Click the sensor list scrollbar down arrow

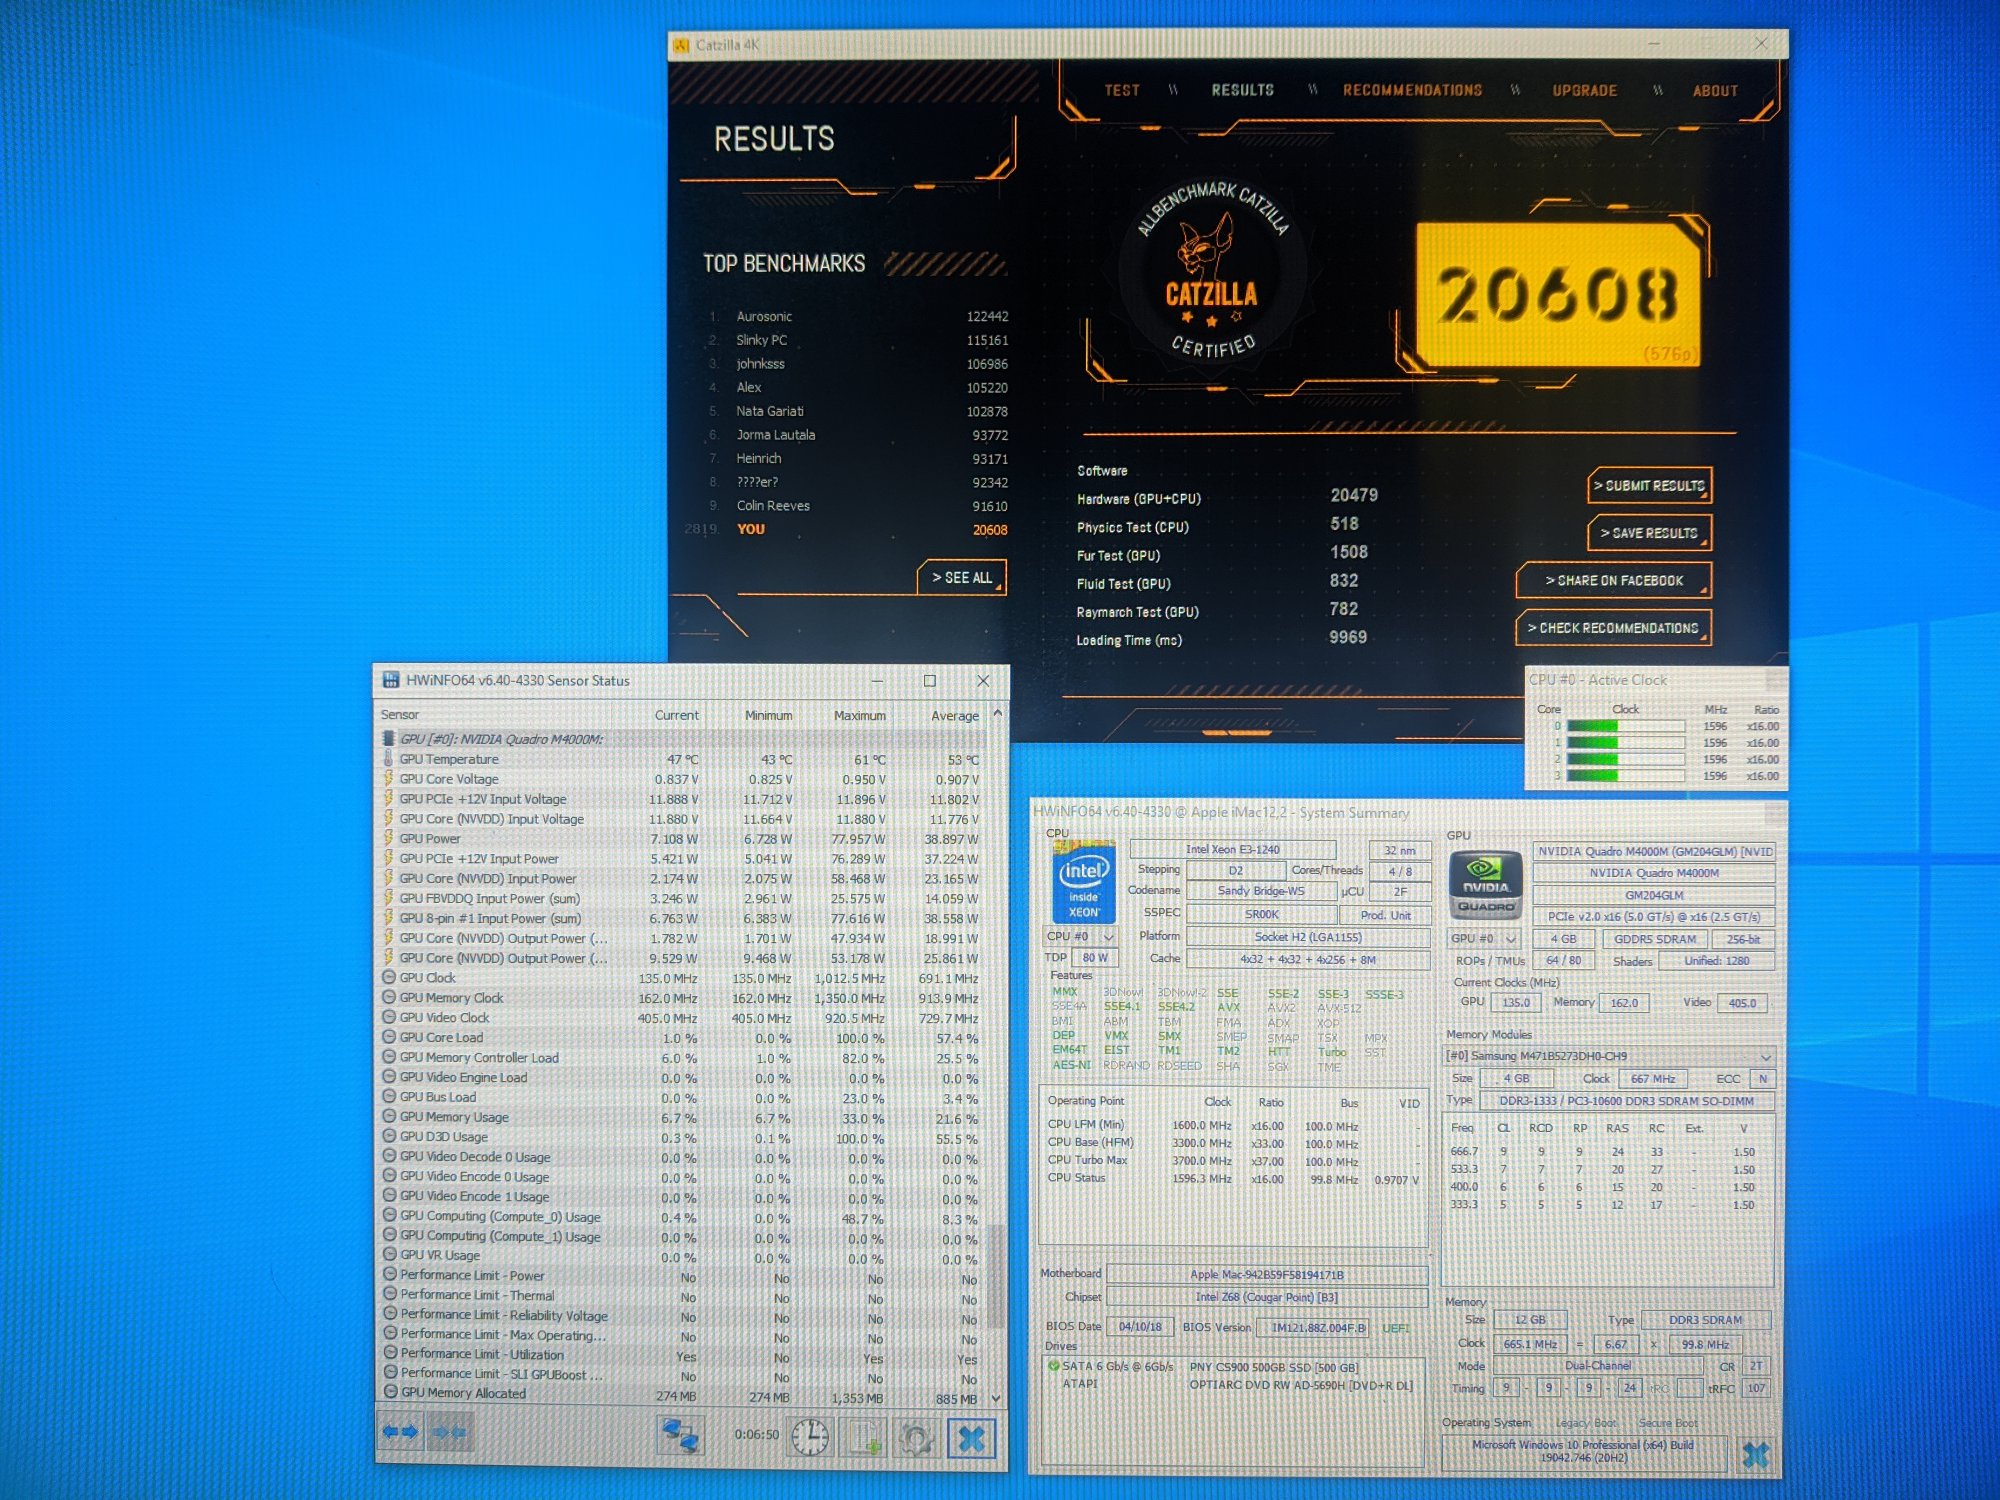[x=996, y=1397]
